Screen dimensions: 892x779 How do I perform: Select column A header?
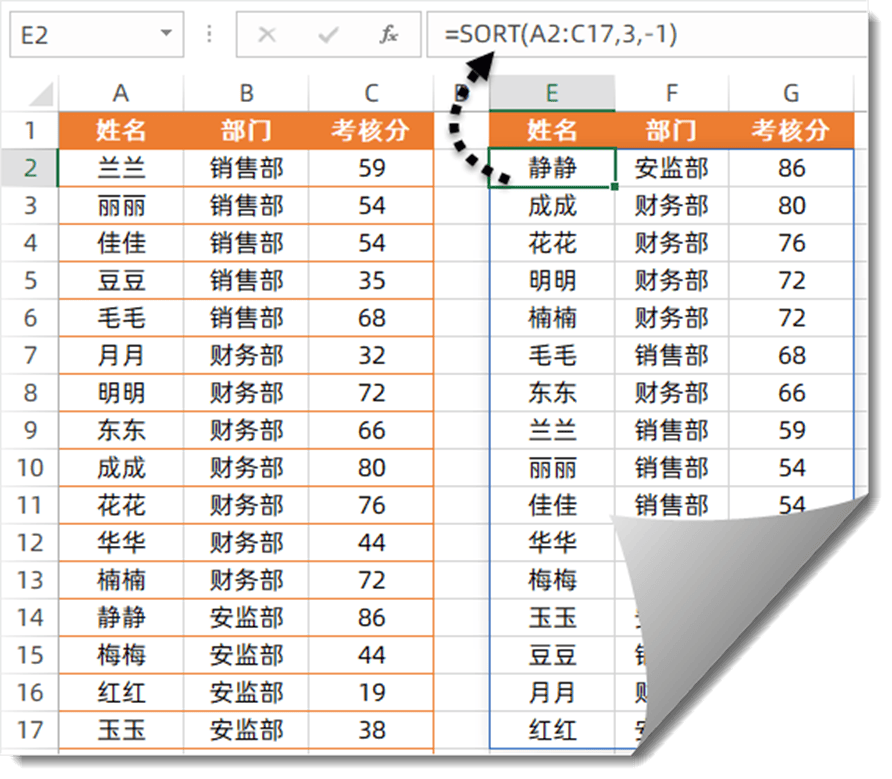(121, 93)
